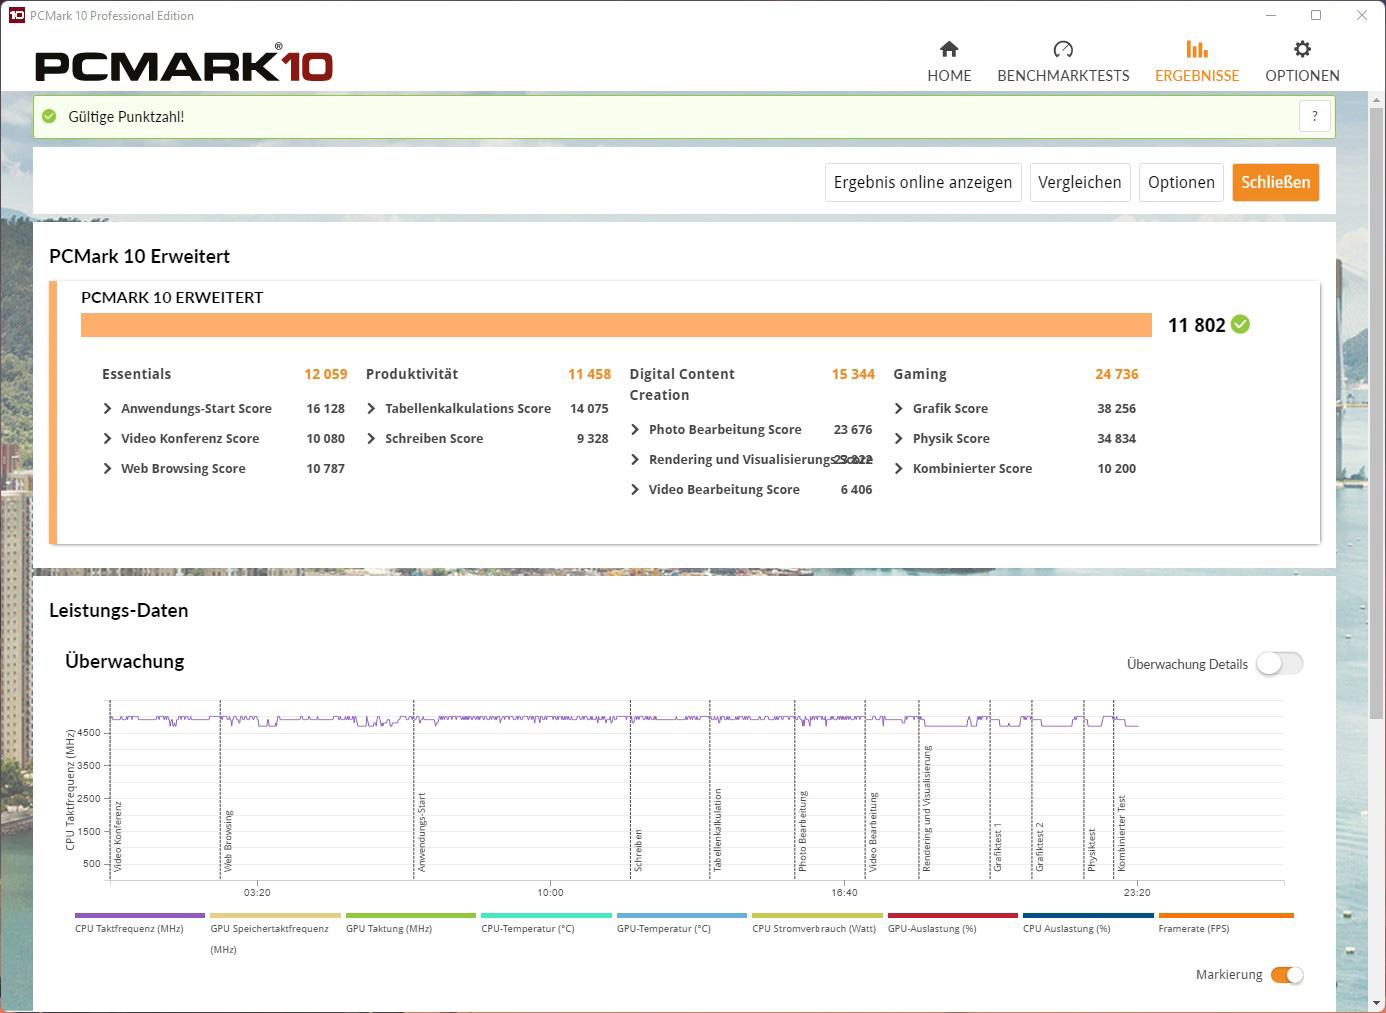Expand Physik Score row
The height and width of the screenshot is (1013, 1386).
[1015, 438]
